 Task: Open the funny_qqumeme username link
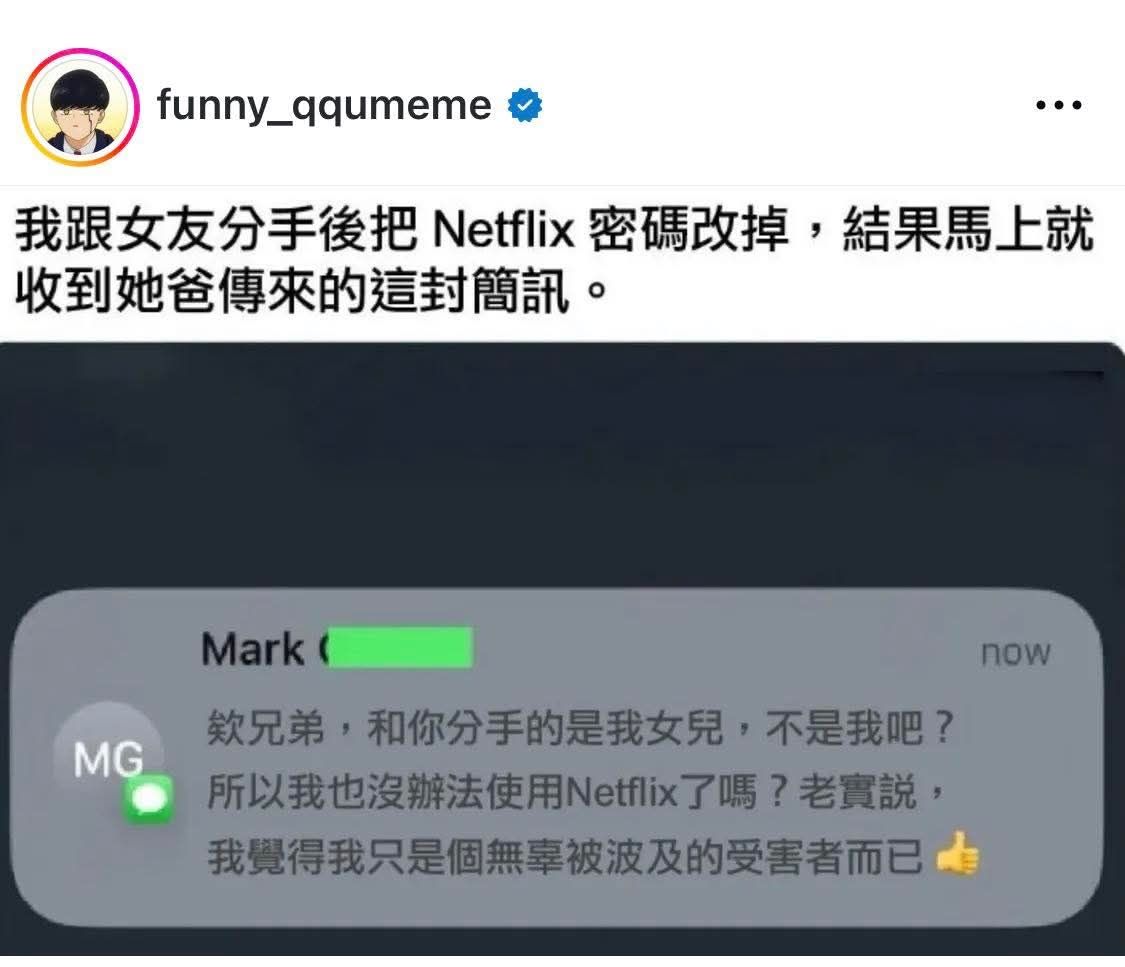pyautogui.click(x=324, y=105)
